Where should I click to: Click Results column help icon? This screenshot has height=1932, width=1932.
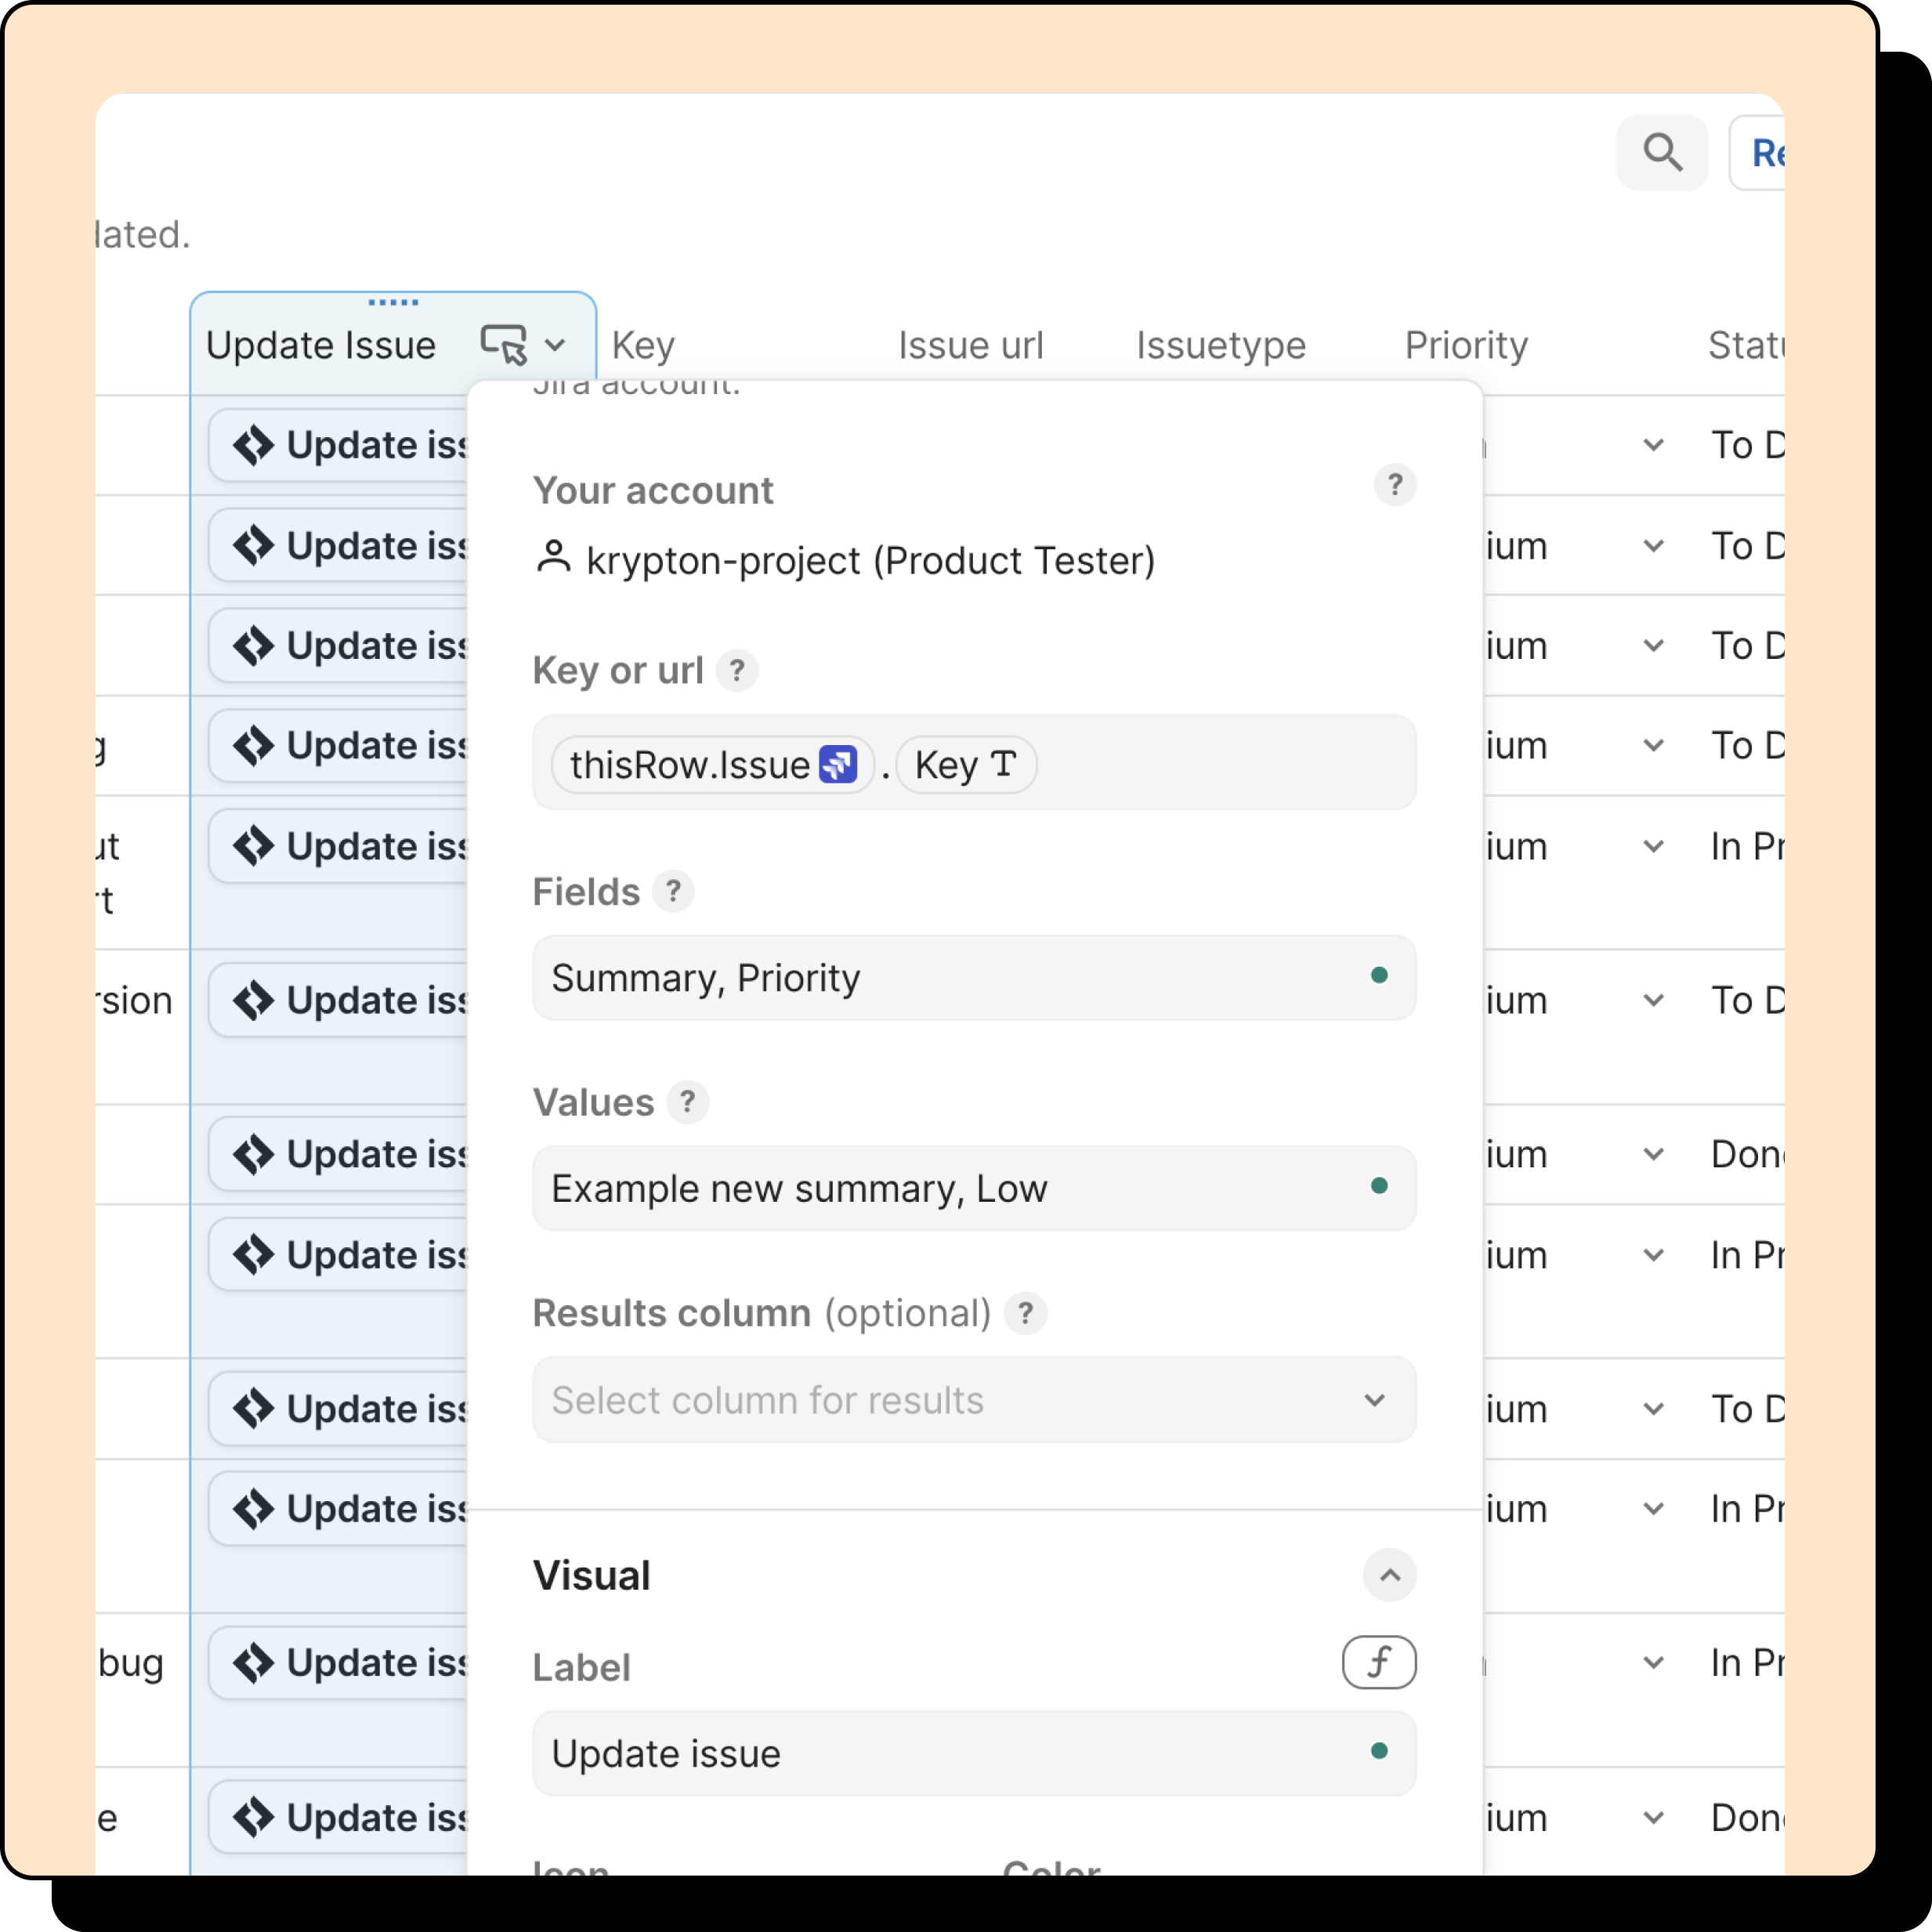click(x=1025, y=1313)
